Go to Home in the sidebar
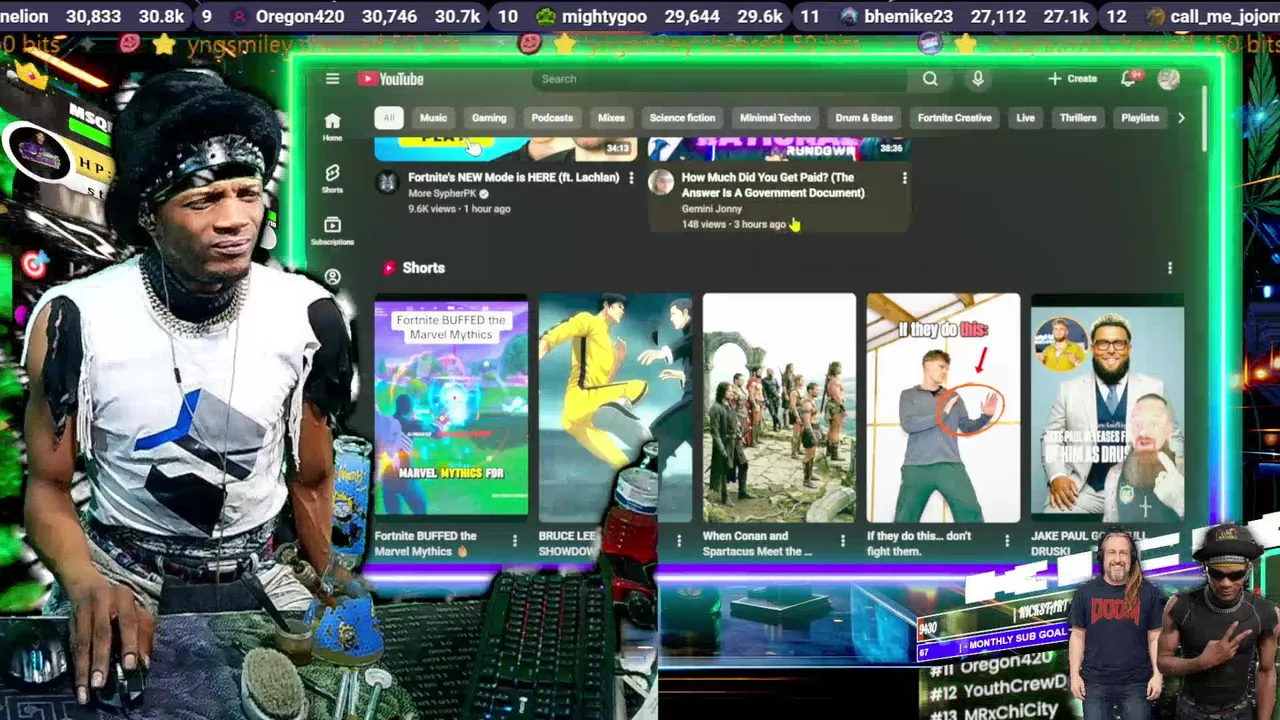The width and height of the screenshot is (1280, 720). tap(332, 126)
